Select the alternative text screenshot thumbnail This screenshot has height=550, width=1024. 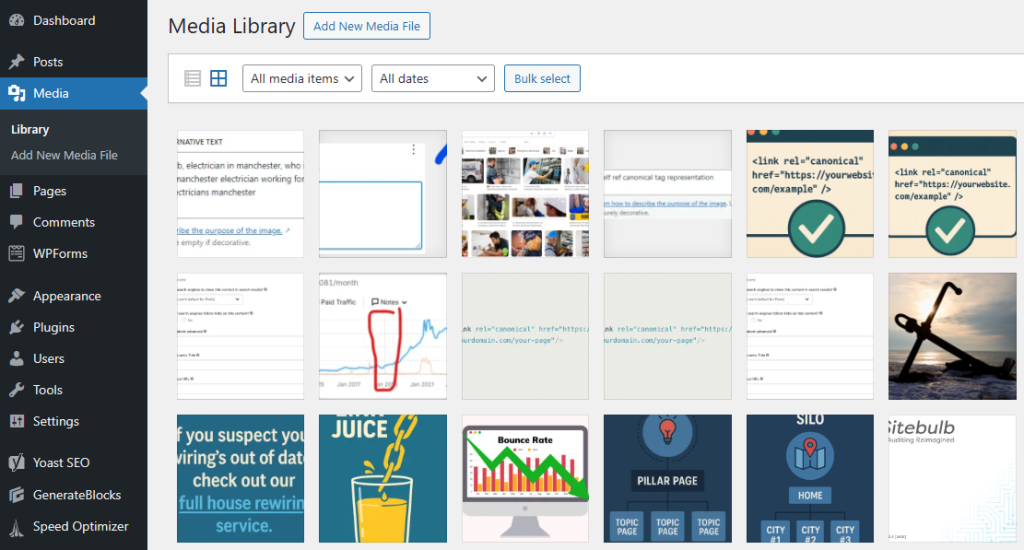pyautogui.click(x=240, y=194)
